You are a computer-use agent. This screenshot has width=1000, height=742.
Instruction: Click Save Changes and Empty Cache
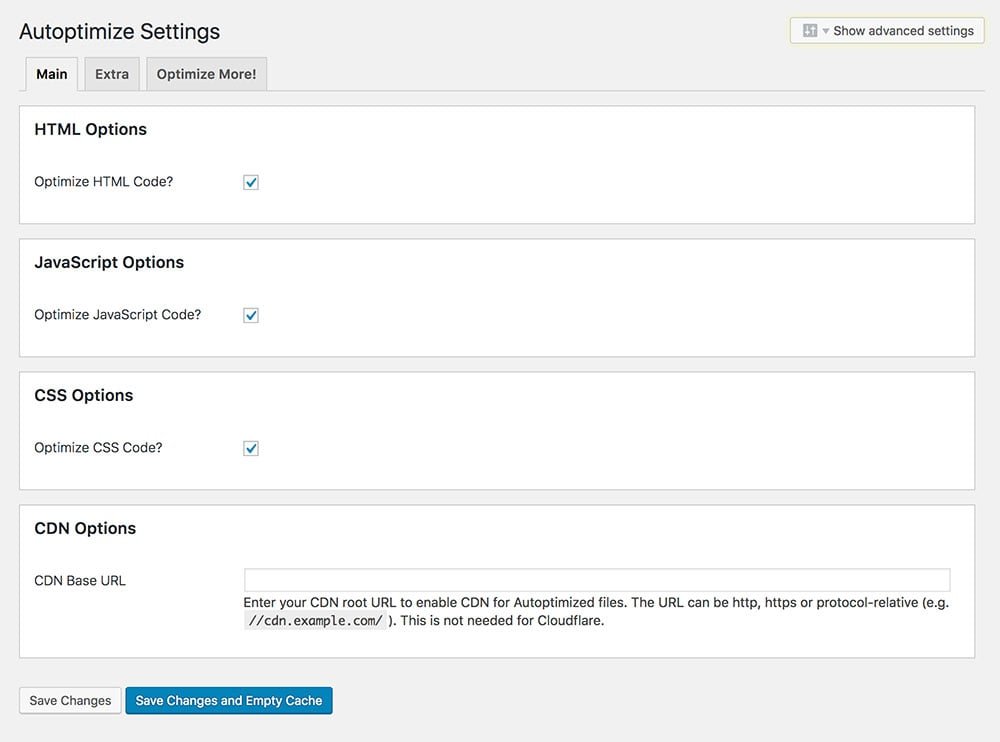click(229, 701)
